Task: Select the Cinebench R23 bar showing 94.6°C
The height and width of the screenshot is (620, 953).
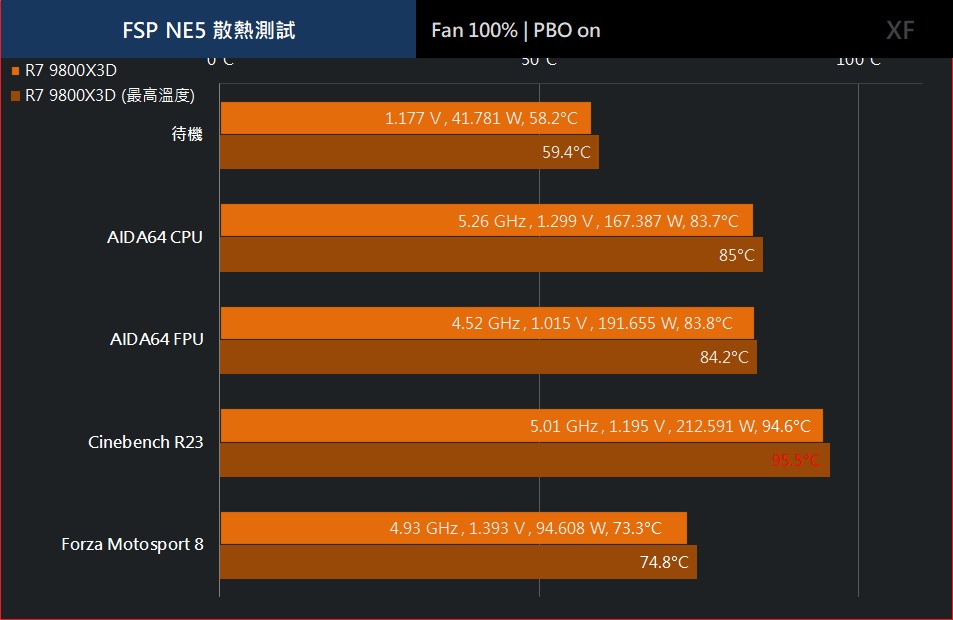Action: pyautogui.click(x=521, y=425)
